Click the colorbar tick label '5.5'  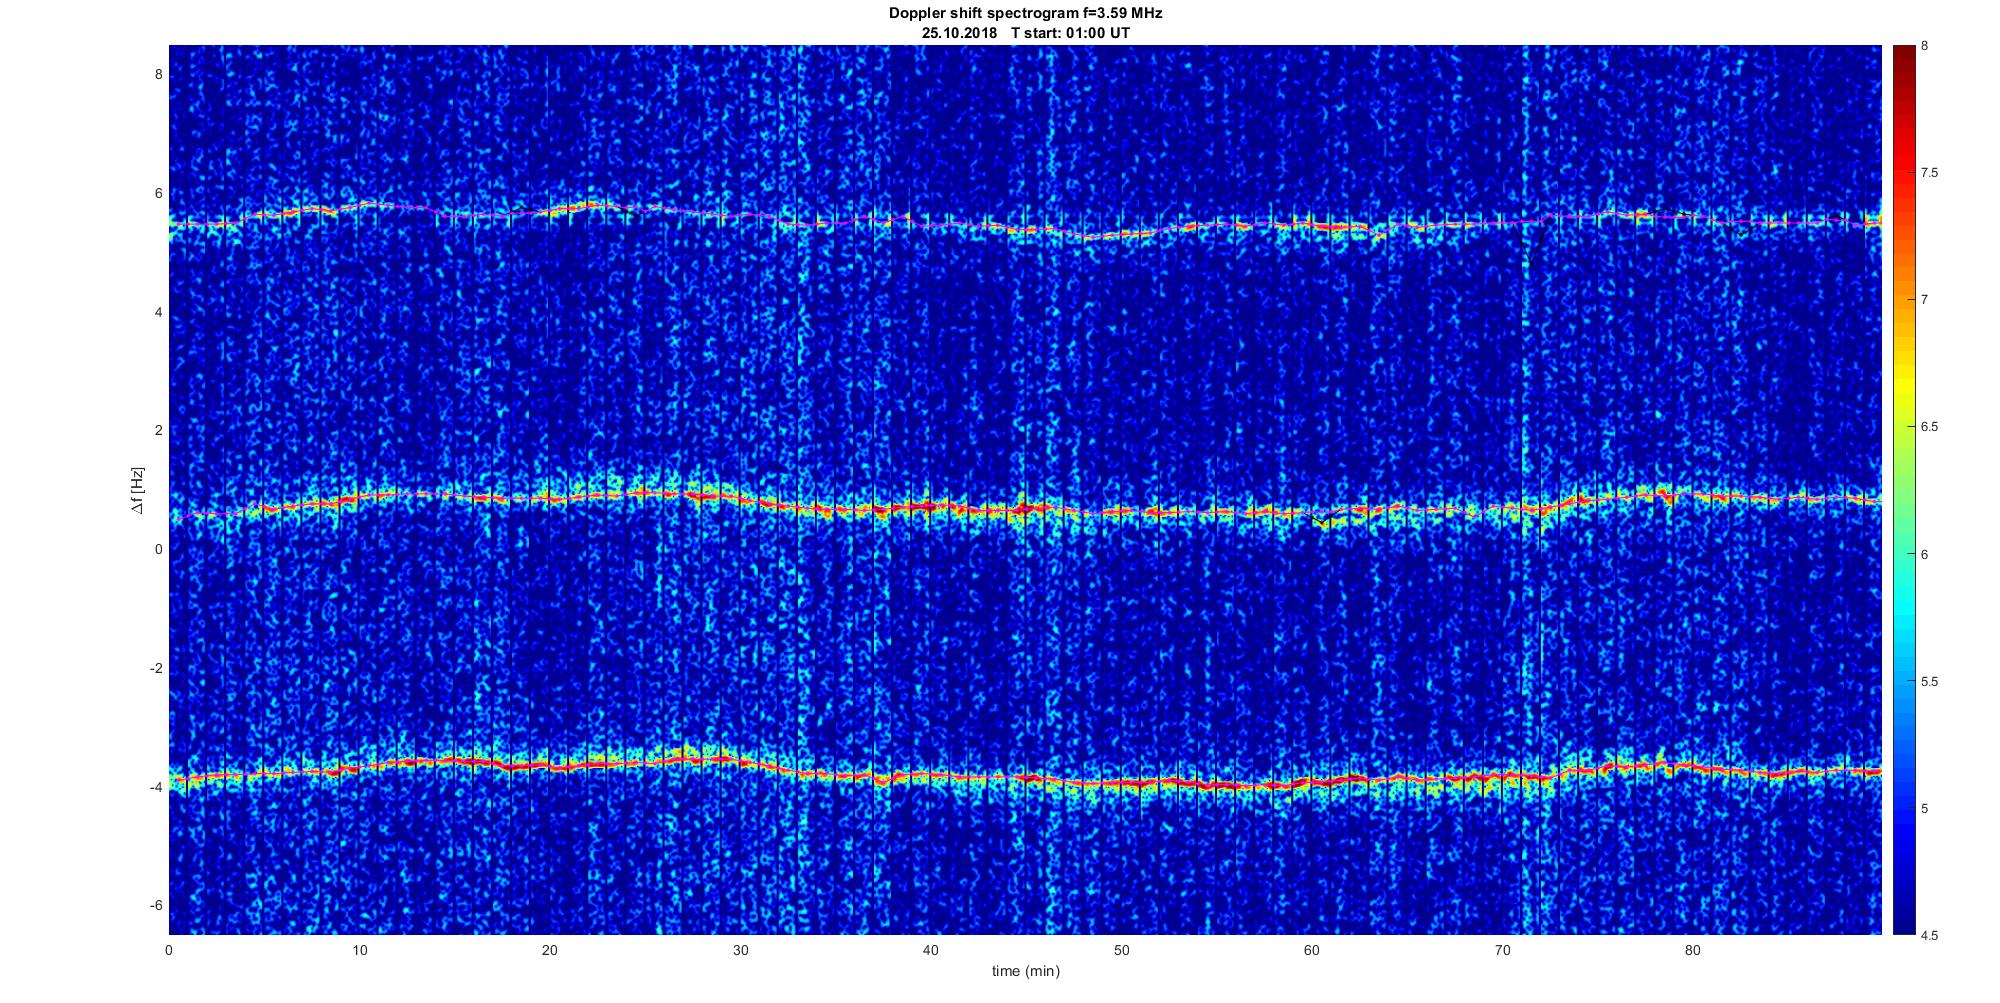pyautogui.click(x=1930, y=682)
